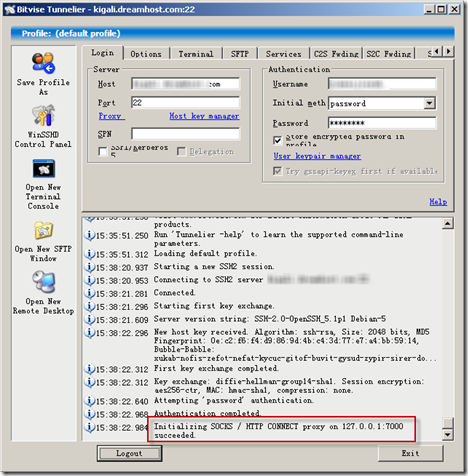The height and width of the screenshot is (476, 468).
Task: Open the SFTP tab
Action: 240,54
